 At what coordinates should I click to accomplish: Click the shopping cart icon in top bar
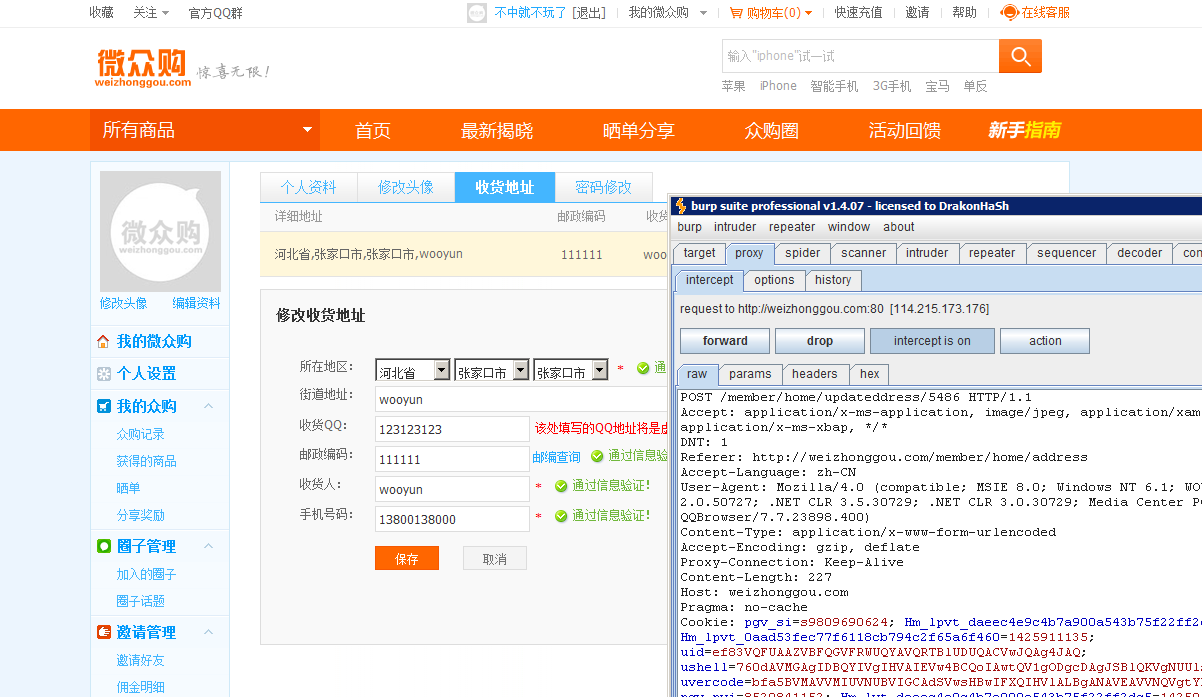[x=736, y=13]
